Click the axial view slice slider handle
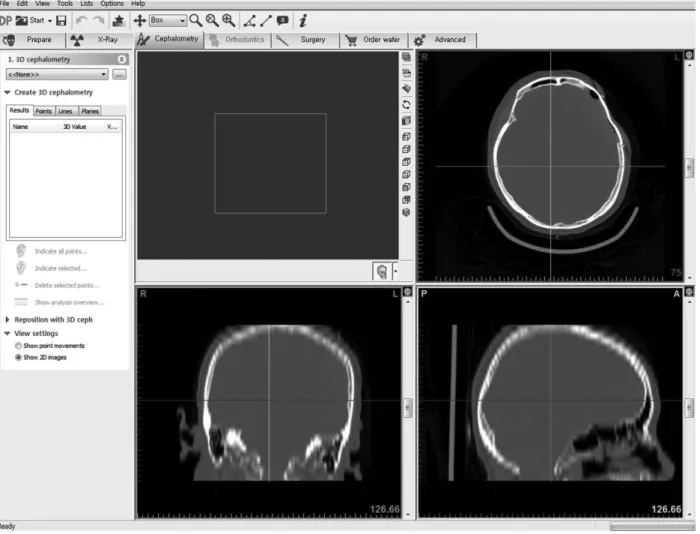Image resolution: width=700 pixels, height=534 pixels. point(689,168)
